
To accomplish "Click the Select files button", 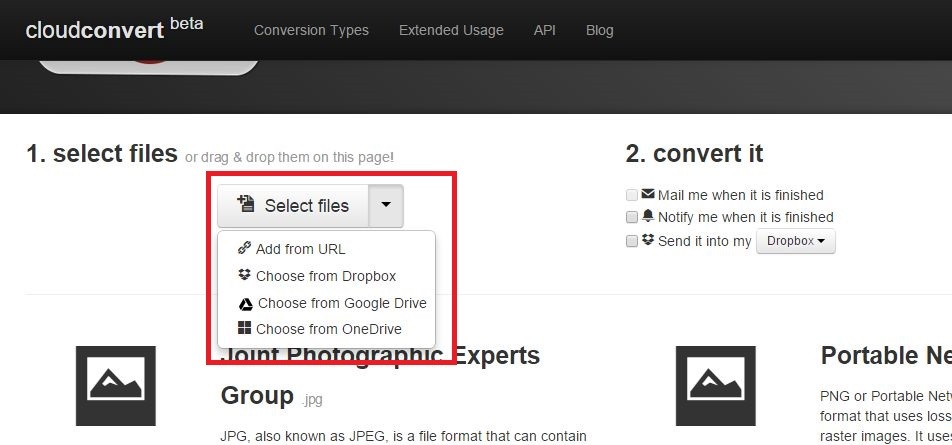I will [293, 206].
